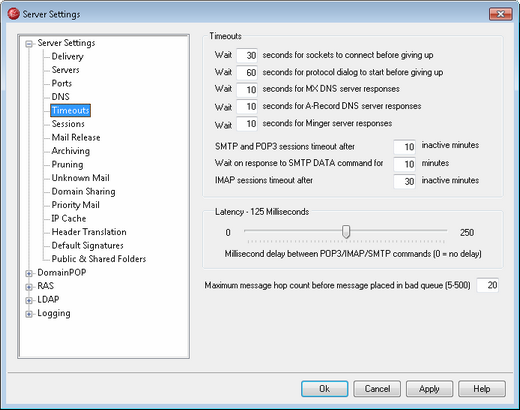The image size is (520, 410).
Task: Click the Ok button
Action: point(325,389)
